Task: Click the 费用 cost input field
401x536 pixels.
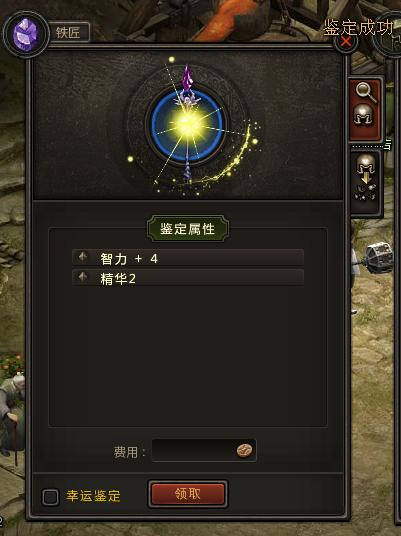Action: coord(204,451)
